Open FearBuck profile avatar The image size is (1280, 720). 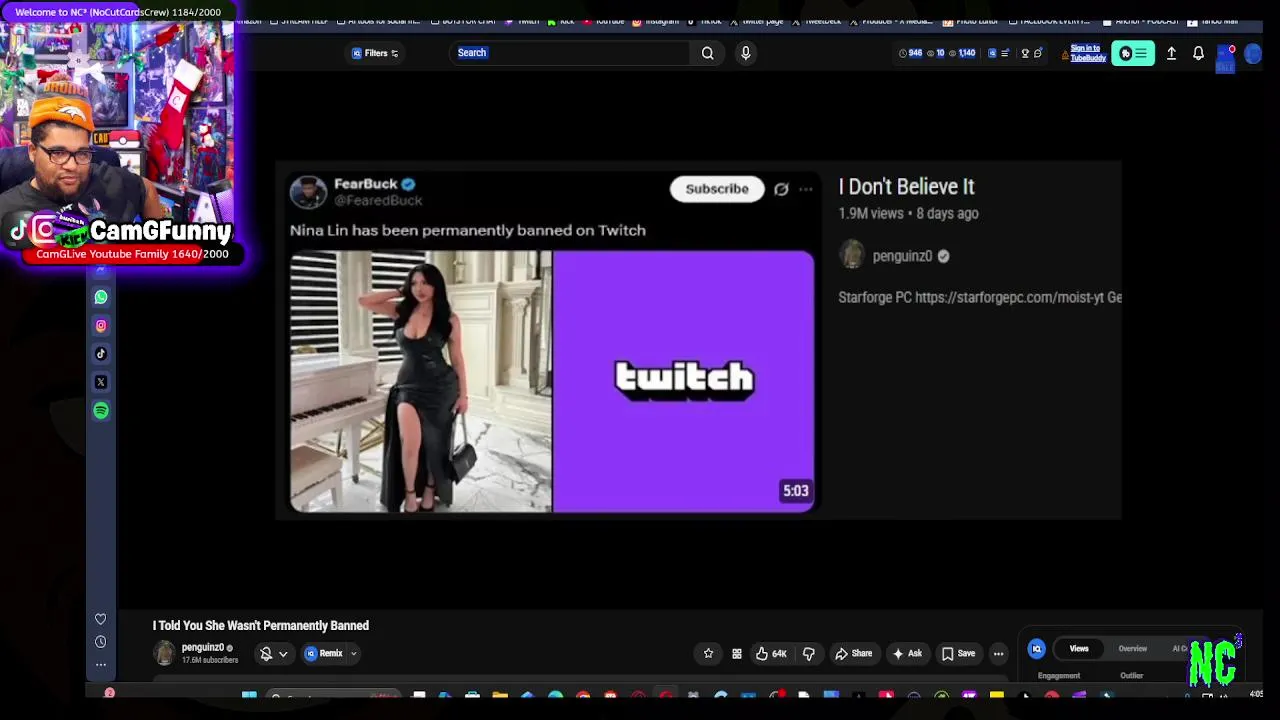point(308,192)
